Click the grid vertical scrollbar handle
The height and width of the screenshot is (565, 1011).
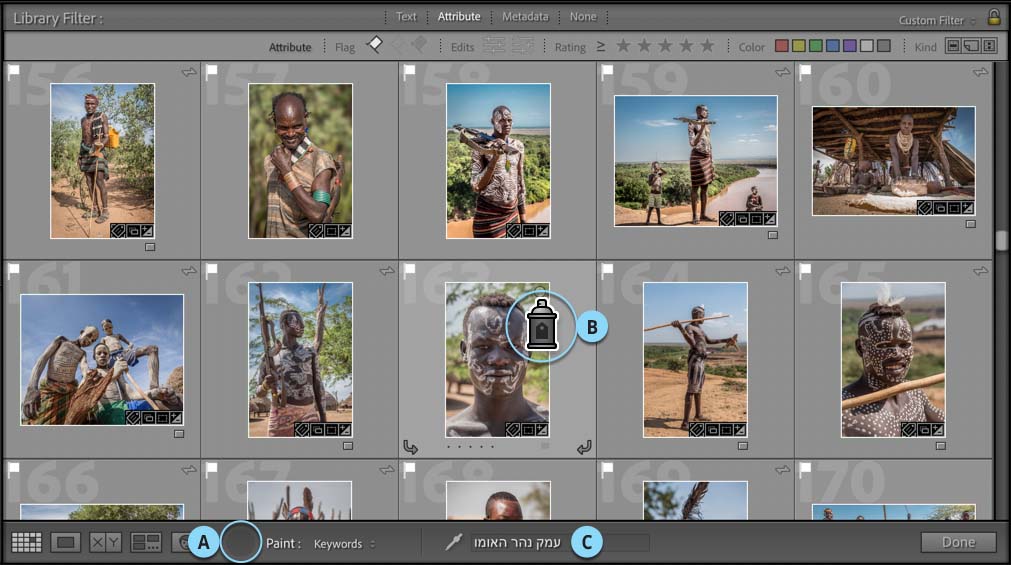1001,241
